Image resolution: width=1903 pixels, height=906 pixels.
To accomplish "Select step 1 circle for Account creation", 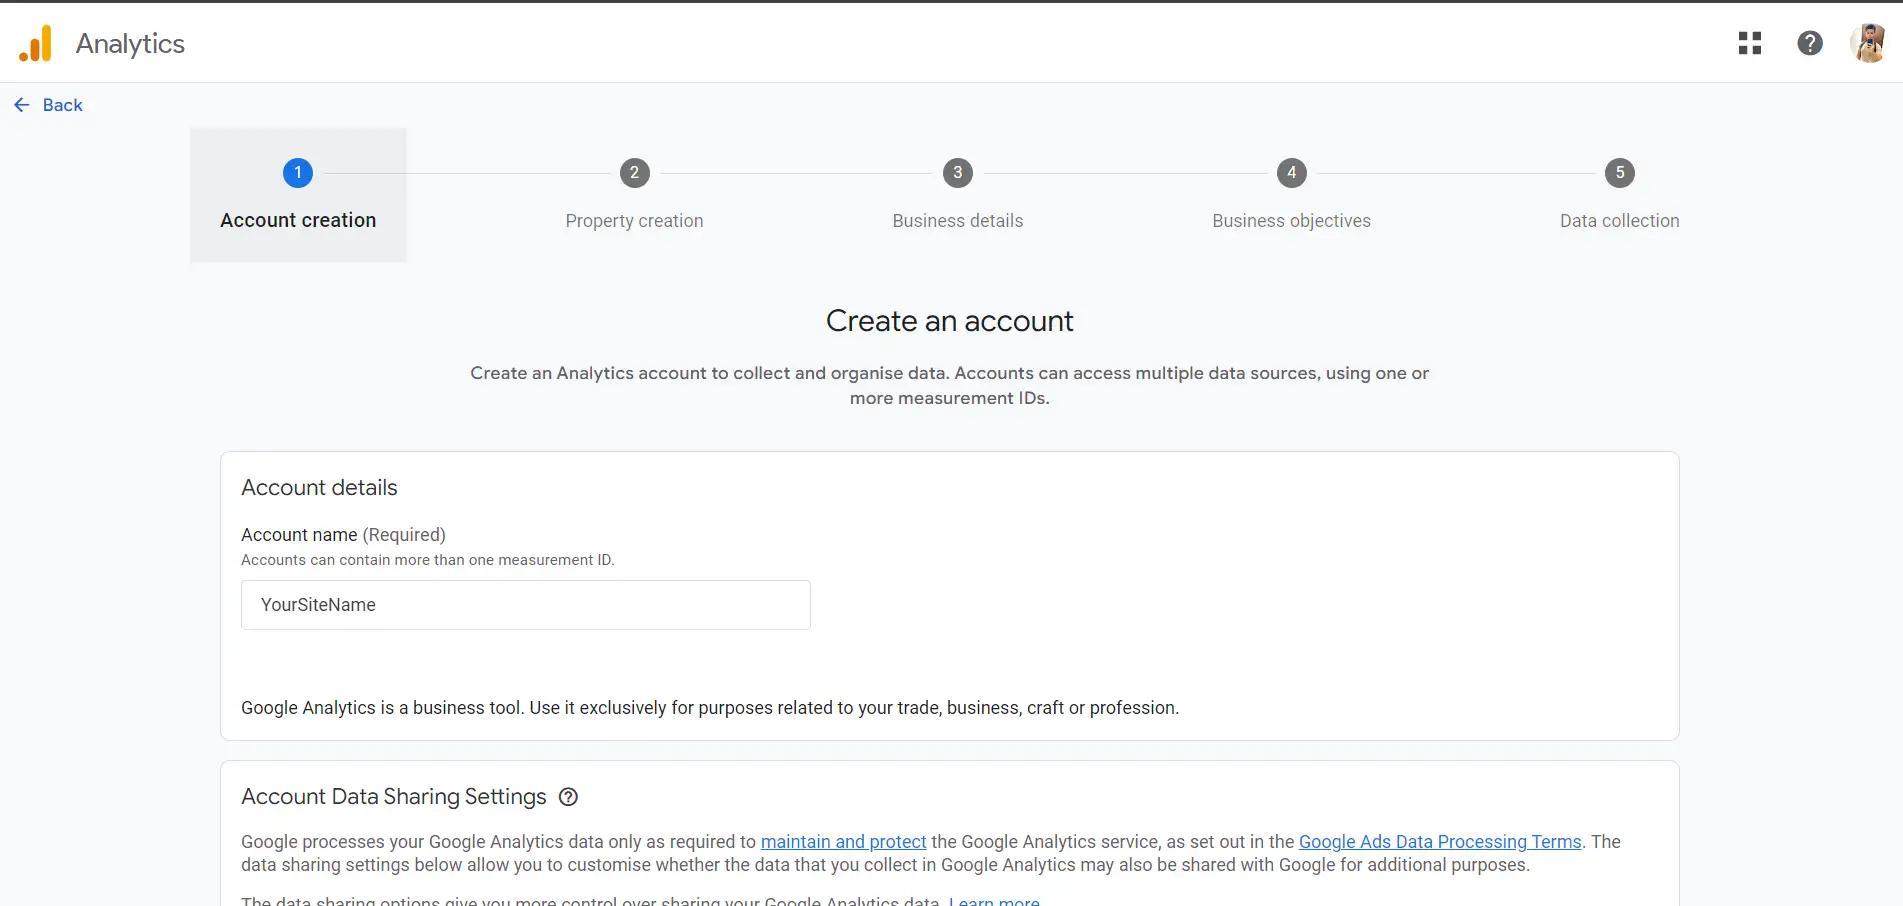I will (298, 173).
